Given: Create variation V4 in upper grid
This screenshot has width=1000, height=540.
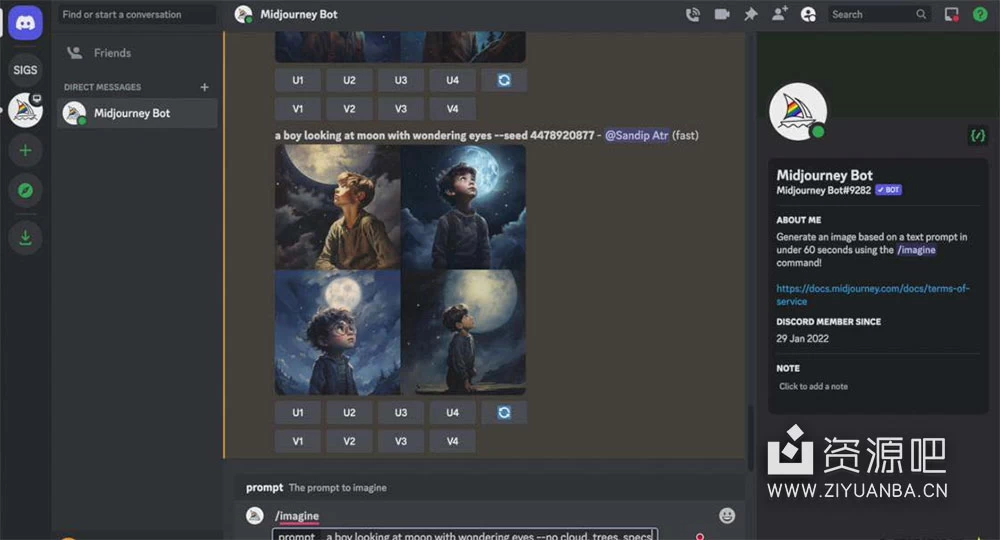Looking at the screenshot, I should pyautogui.click(x=452, y=109).
